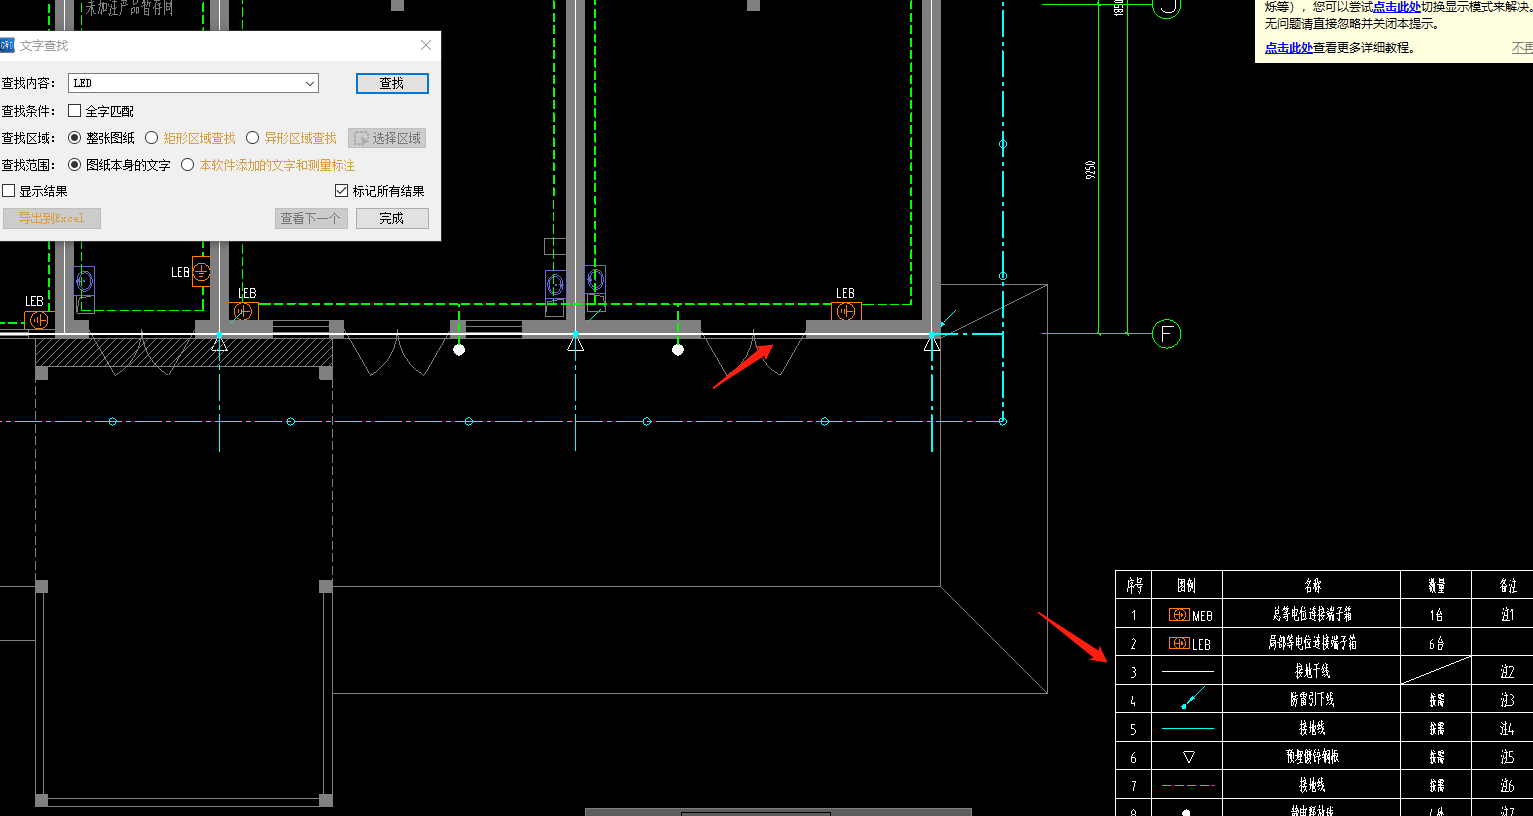The image size is (1533, 816).
Task: Click the white line sample in legend row 3
Action: click(x=1187, y=671)
